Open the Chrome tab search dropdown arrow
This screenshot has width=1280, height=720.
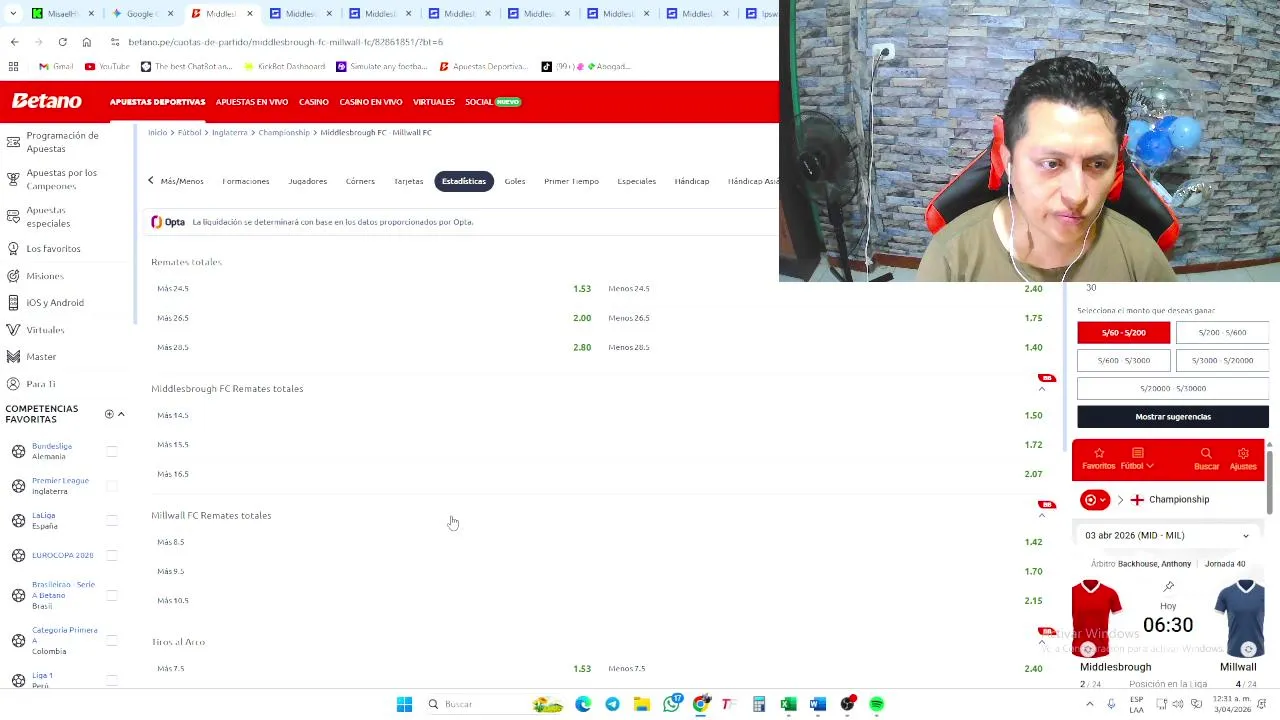coord(13,14)
